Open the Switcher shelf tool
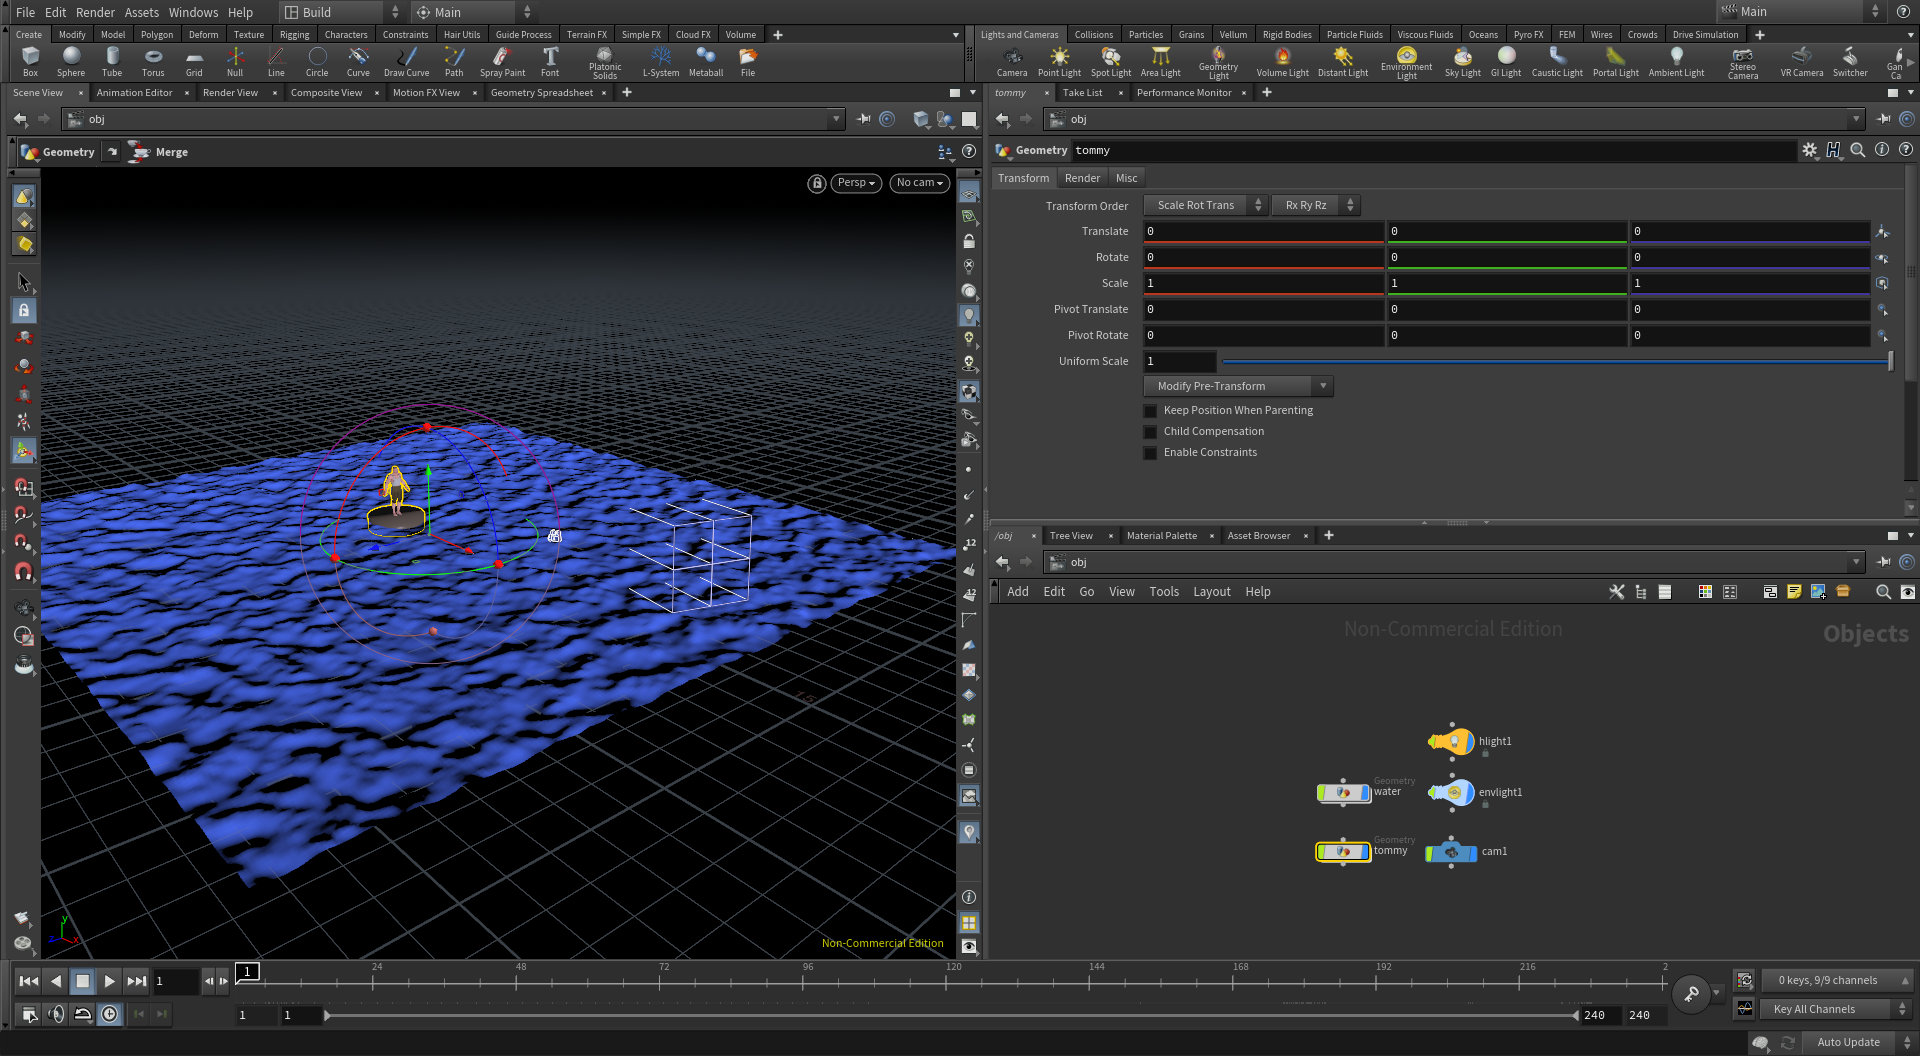Image resolution: width=1920 pixels, height=1056 pixels. tap(1850, 61)
